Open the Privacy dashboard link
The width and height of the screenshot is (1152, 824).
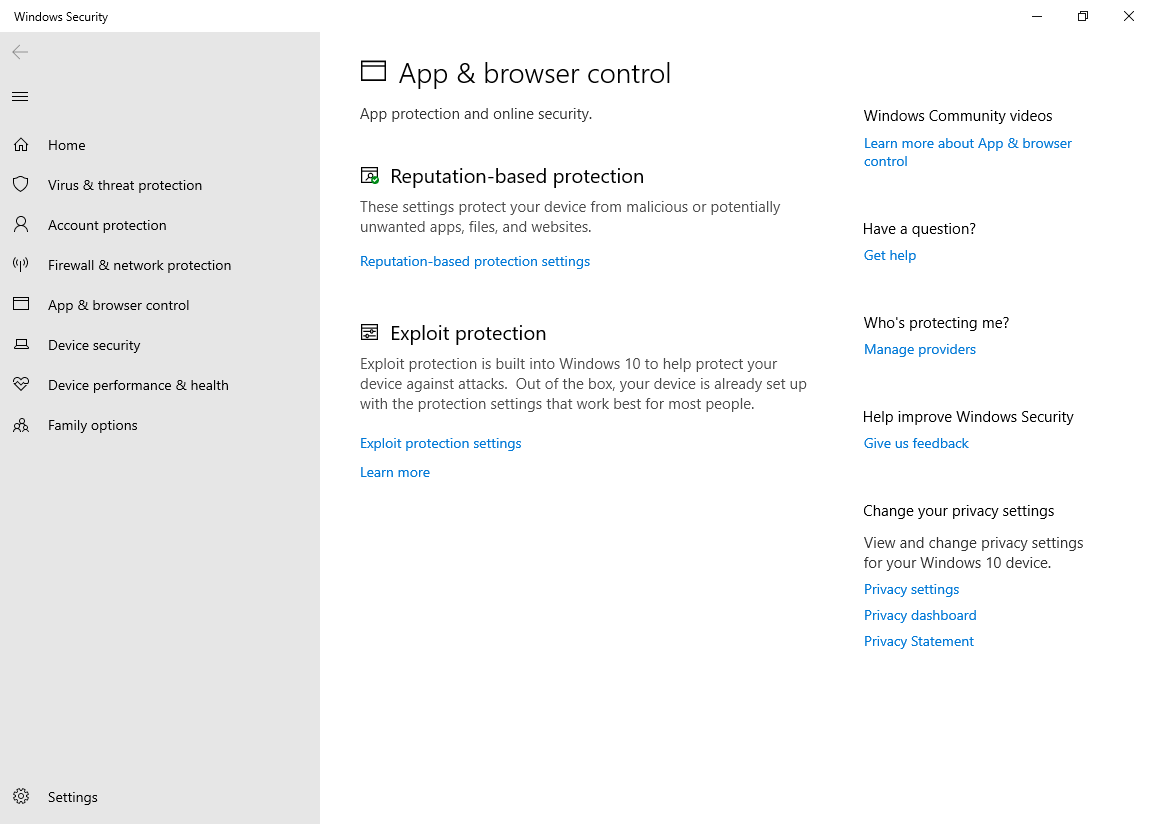pyautogui.click(x=920, y=615)
